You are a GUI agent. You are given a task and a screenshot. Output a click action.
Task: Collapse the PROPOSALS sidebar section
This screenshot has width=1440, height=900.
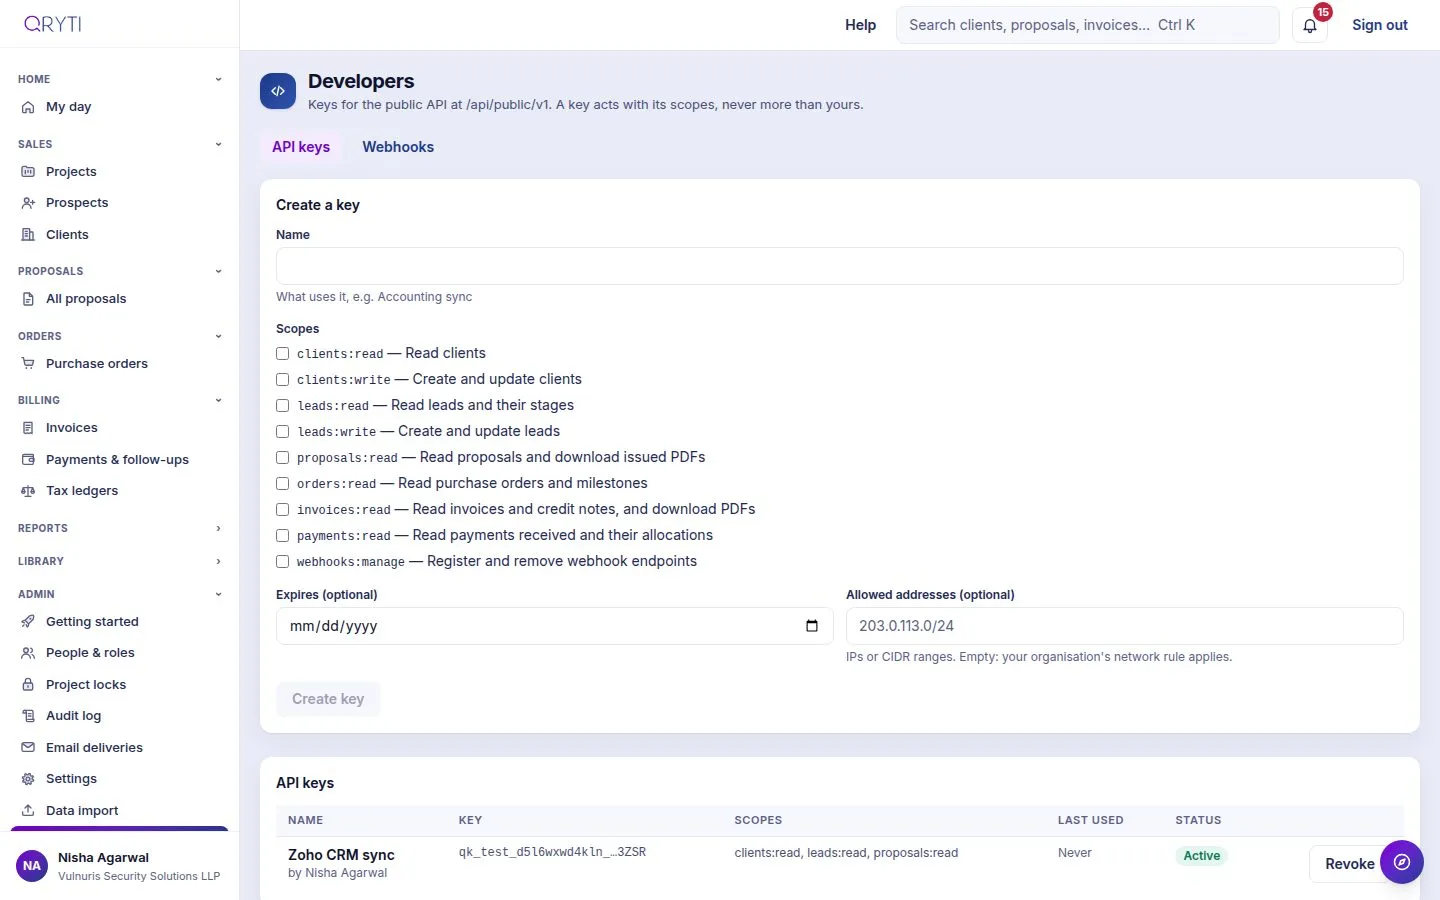tap(120, 271)
